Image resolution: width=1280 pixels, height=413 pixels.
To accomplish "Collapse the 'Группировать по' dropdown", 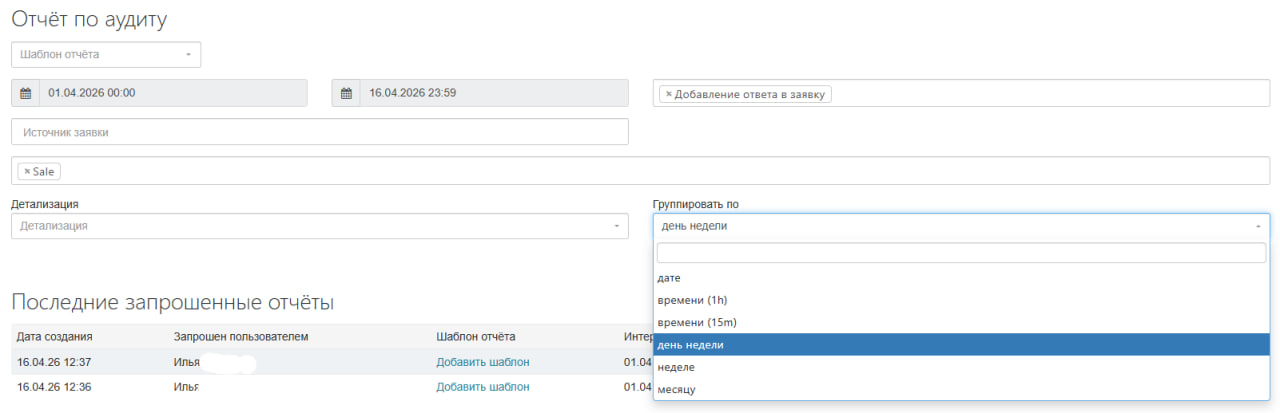I will click(x=960, y=226).
